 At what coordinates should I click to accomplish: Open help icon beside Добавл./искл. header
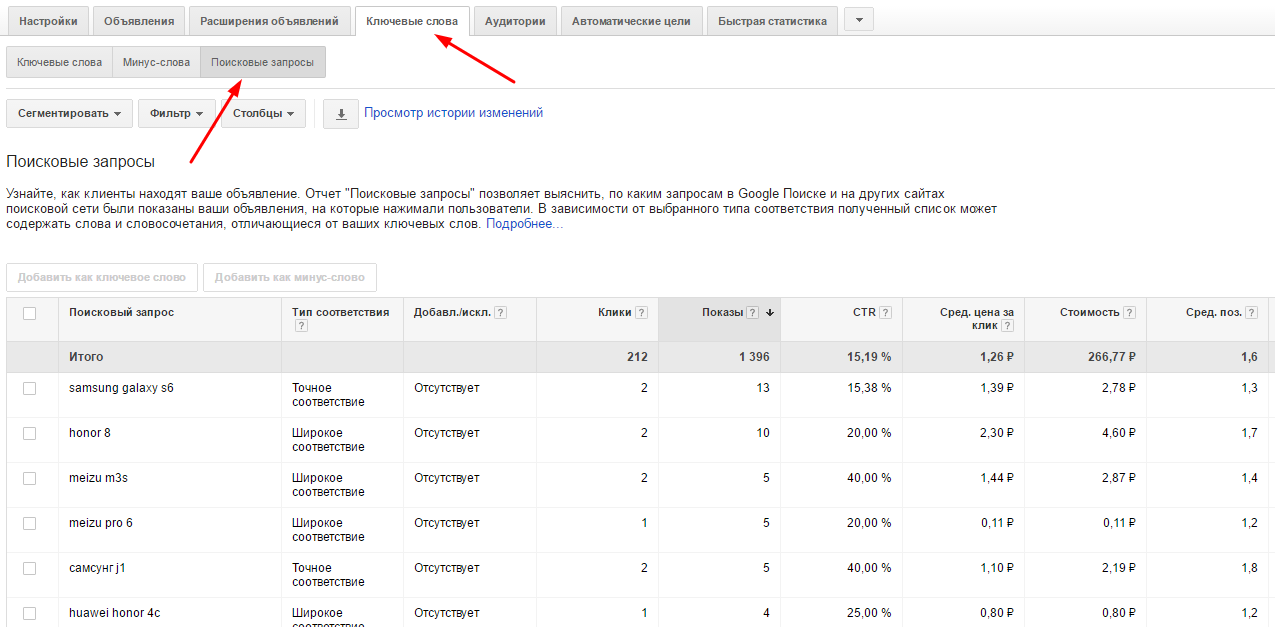coord(500,312)
